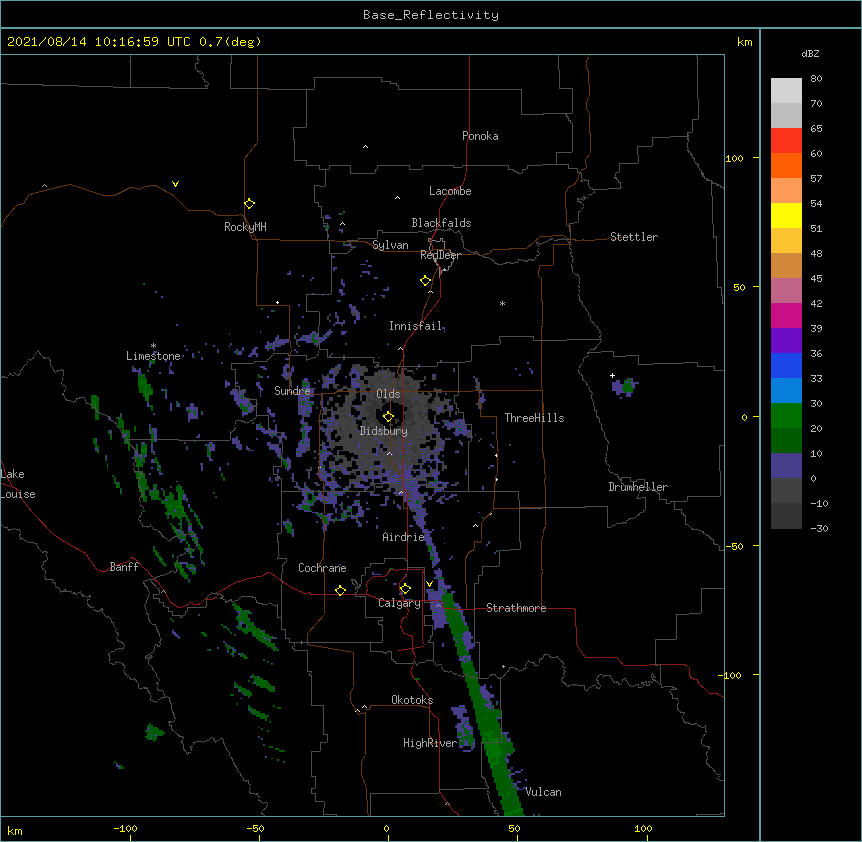Click the Stettler label
862x842 pixels.
click(634, 237)
